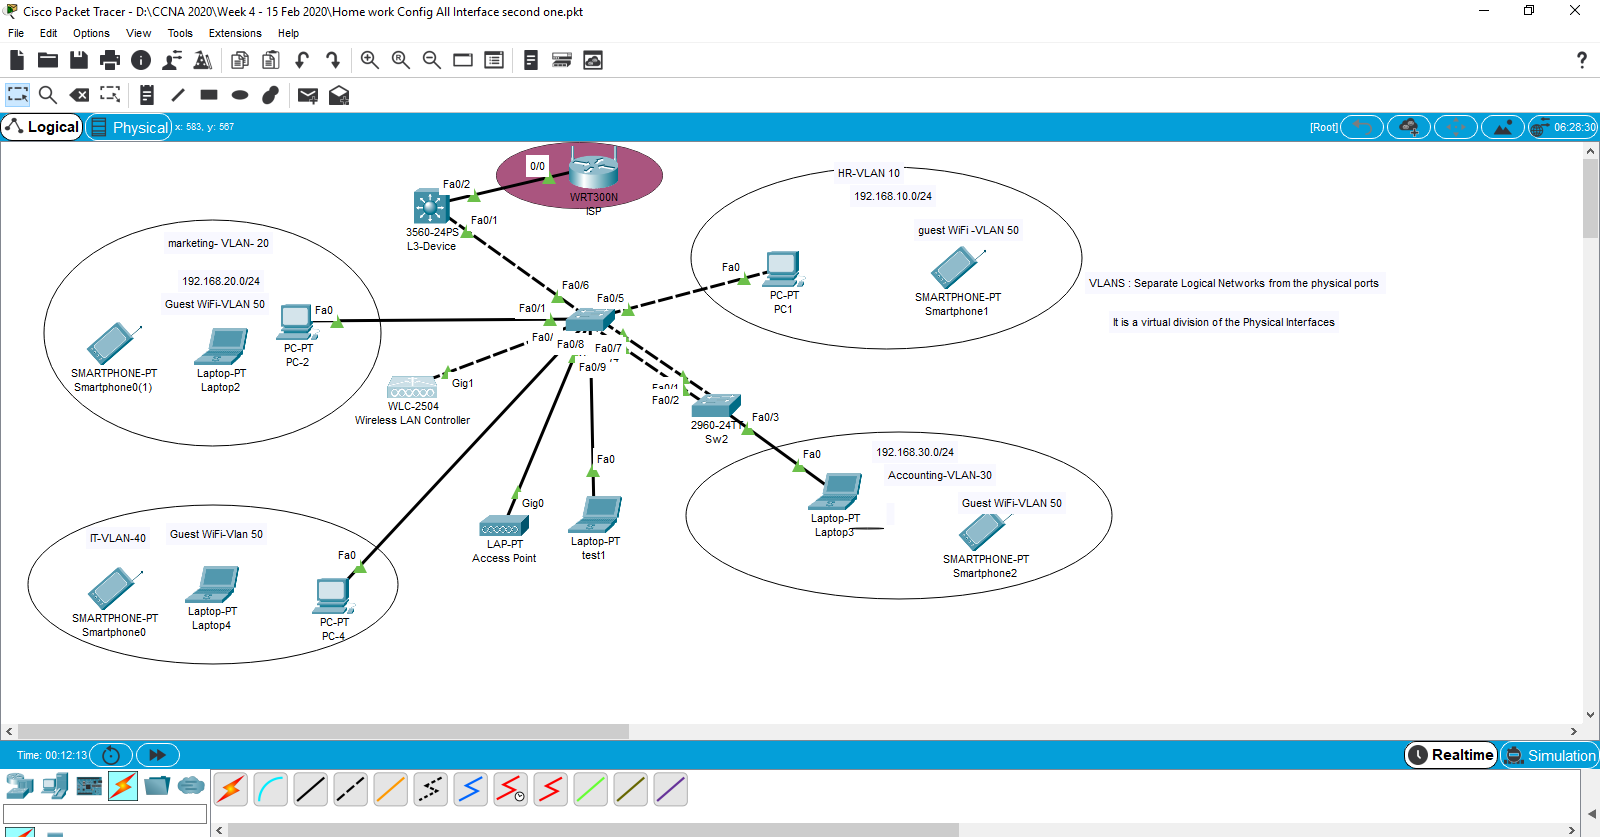Screen dimensions: 1600x837
Task: Pick the copper cross-over dashed cable
Action: point(351,790)
